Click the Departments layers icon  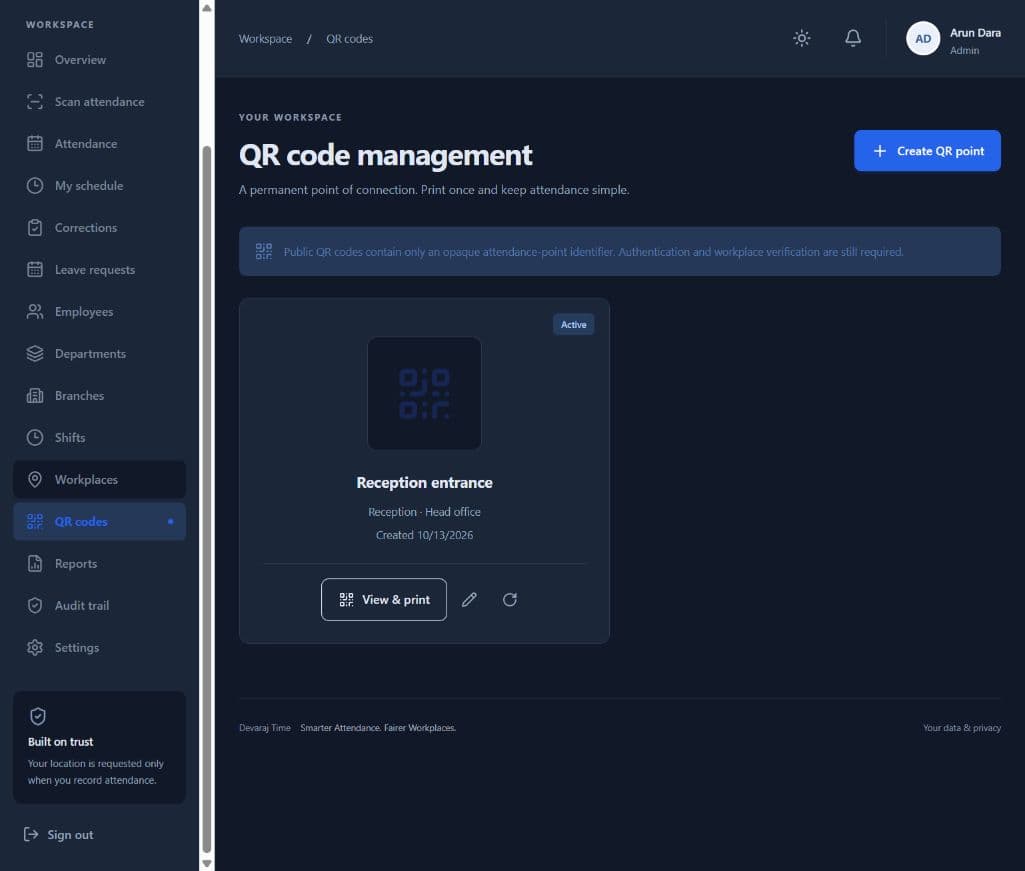tap(35, 353)
